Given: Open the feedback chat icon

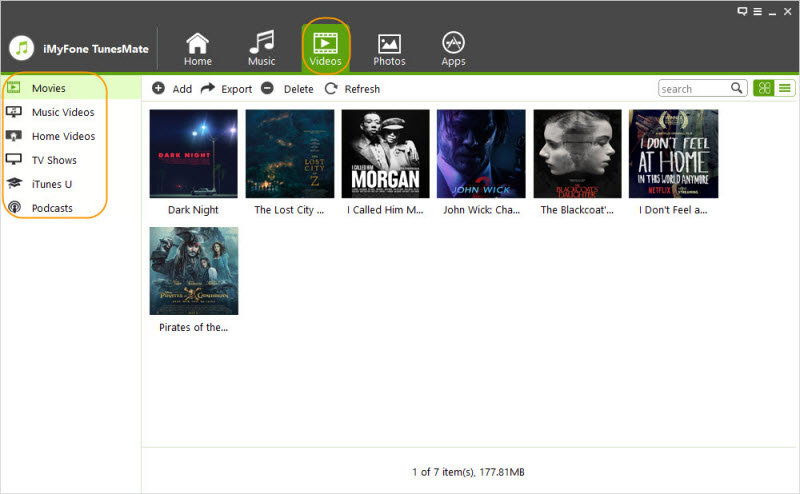Looking at the screenshot, I should [742, 11].
